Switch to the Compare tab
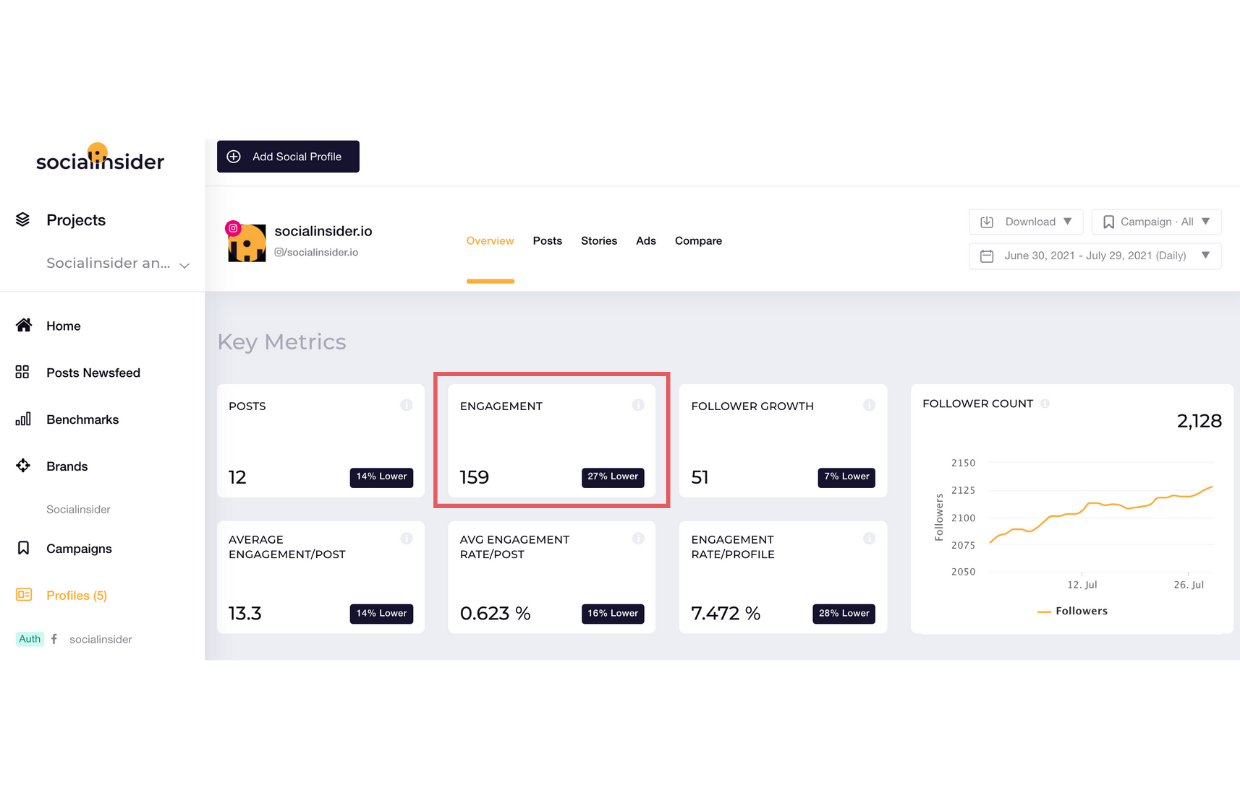Image resolution: width=1240 pixels, height=800 pixels. pos(698,241)
